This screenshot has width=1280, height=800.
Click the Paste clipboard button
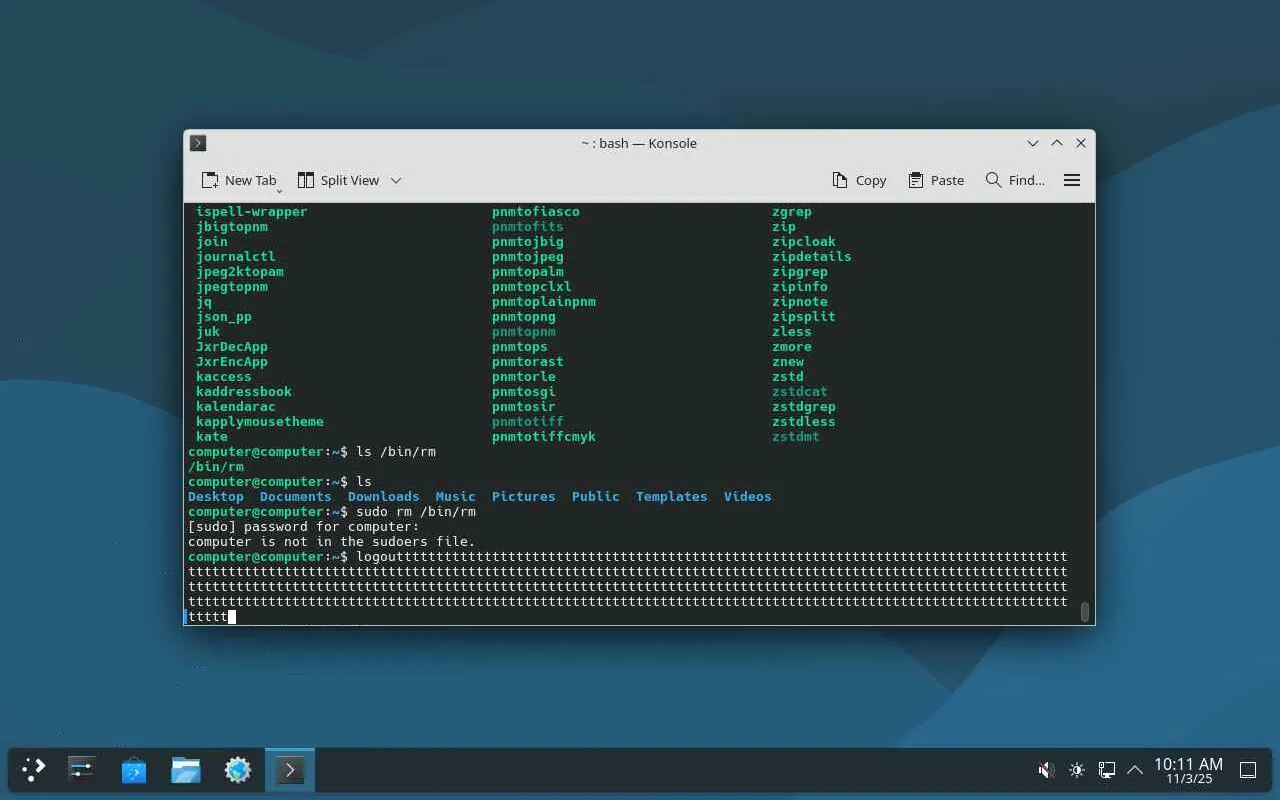coord(936,180)
